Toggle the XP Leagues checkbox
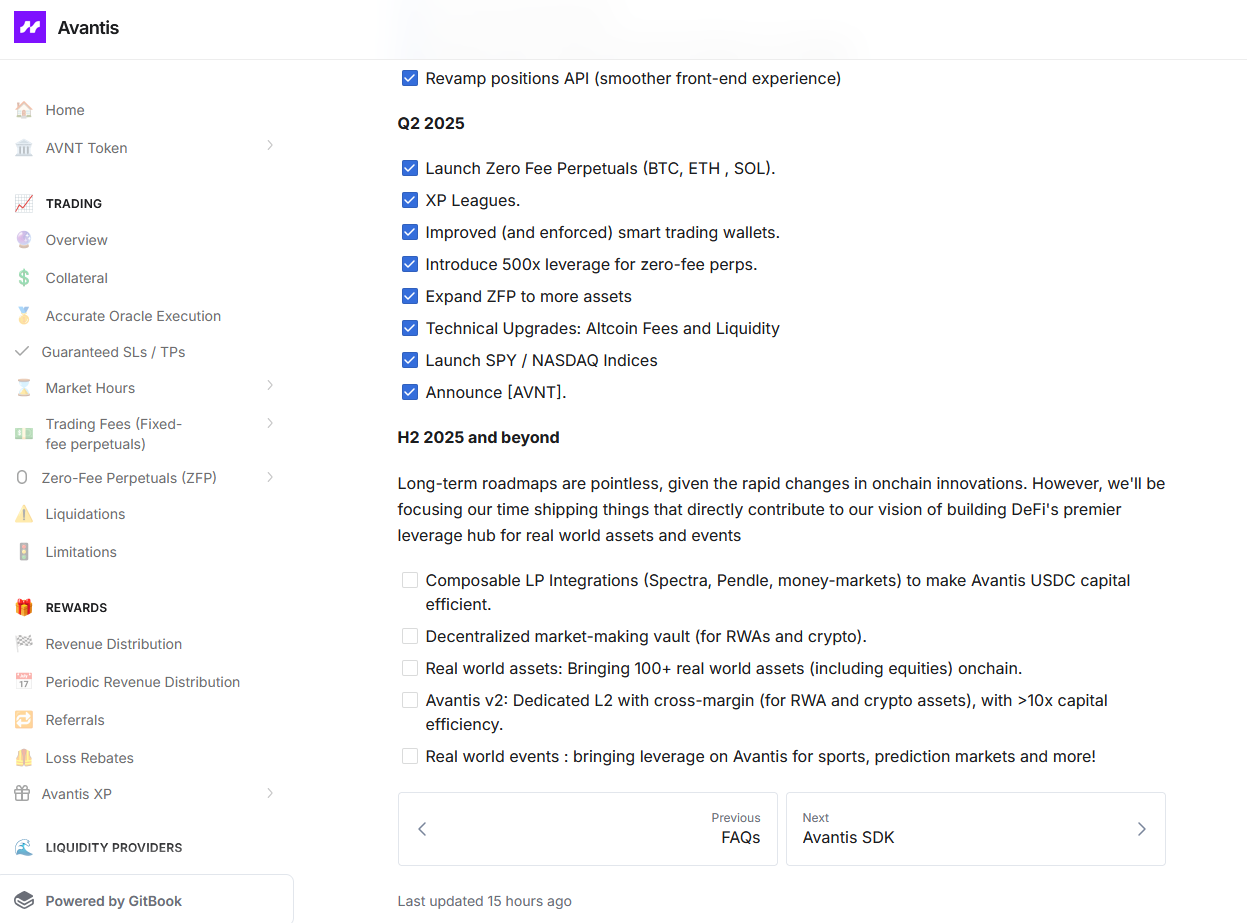Screen dimensions: 1247x923 pos(410,200)
